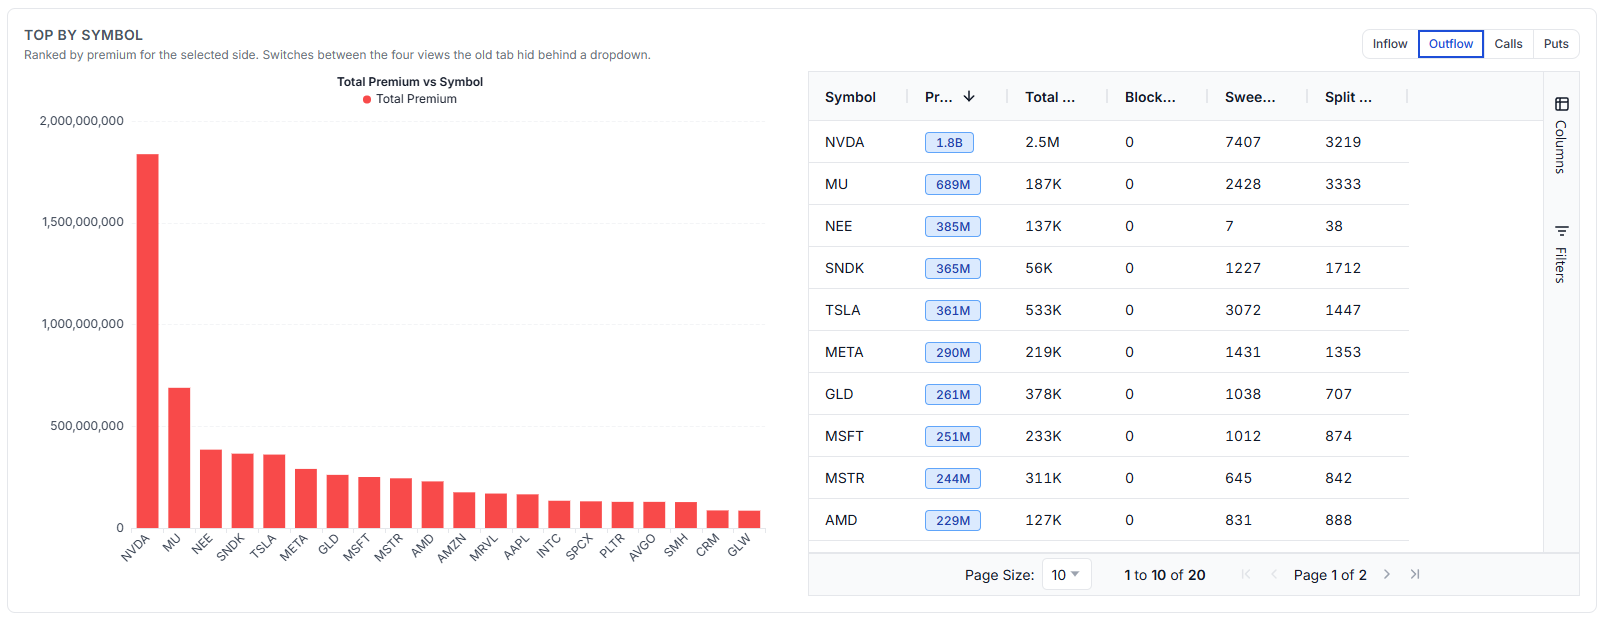The height and width of the screenshot is (619, 1605).
Task: Click the 1.8B premium badge
Action: 949,142
